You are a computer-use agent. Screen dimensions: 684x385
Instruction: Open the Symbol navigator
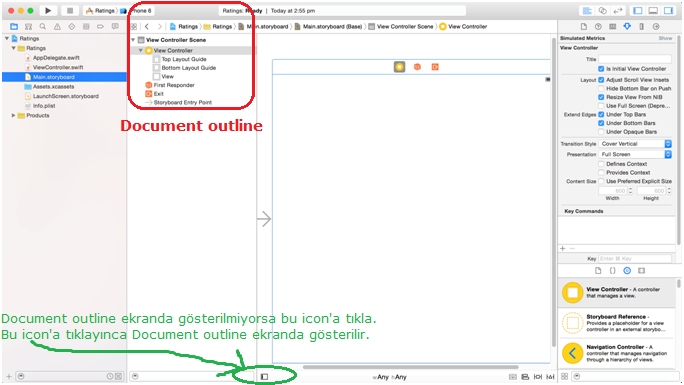28,27
